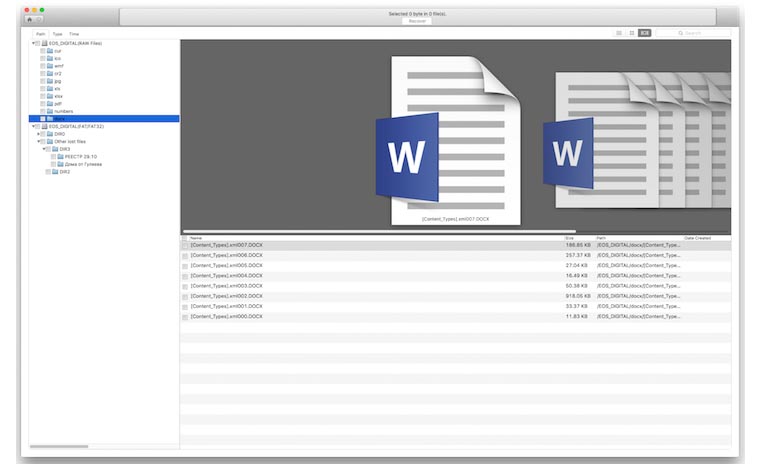Select the xlsx folder icon
The image size is (760, 466).
coord(50,96)
